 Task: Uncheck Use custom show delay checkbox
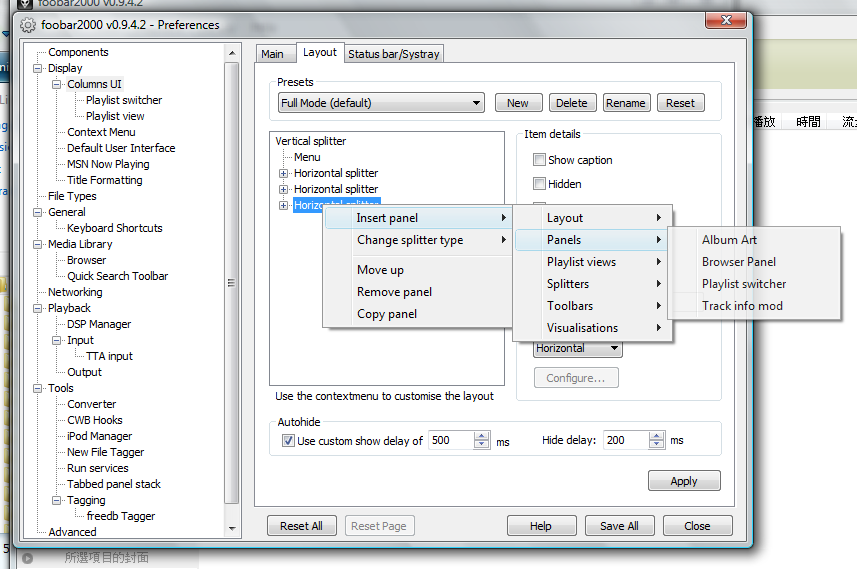click(288, 441)
